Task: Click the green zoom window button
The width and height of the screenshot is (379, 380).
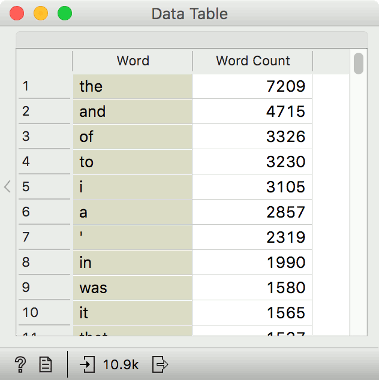Action: click(65, 13)
